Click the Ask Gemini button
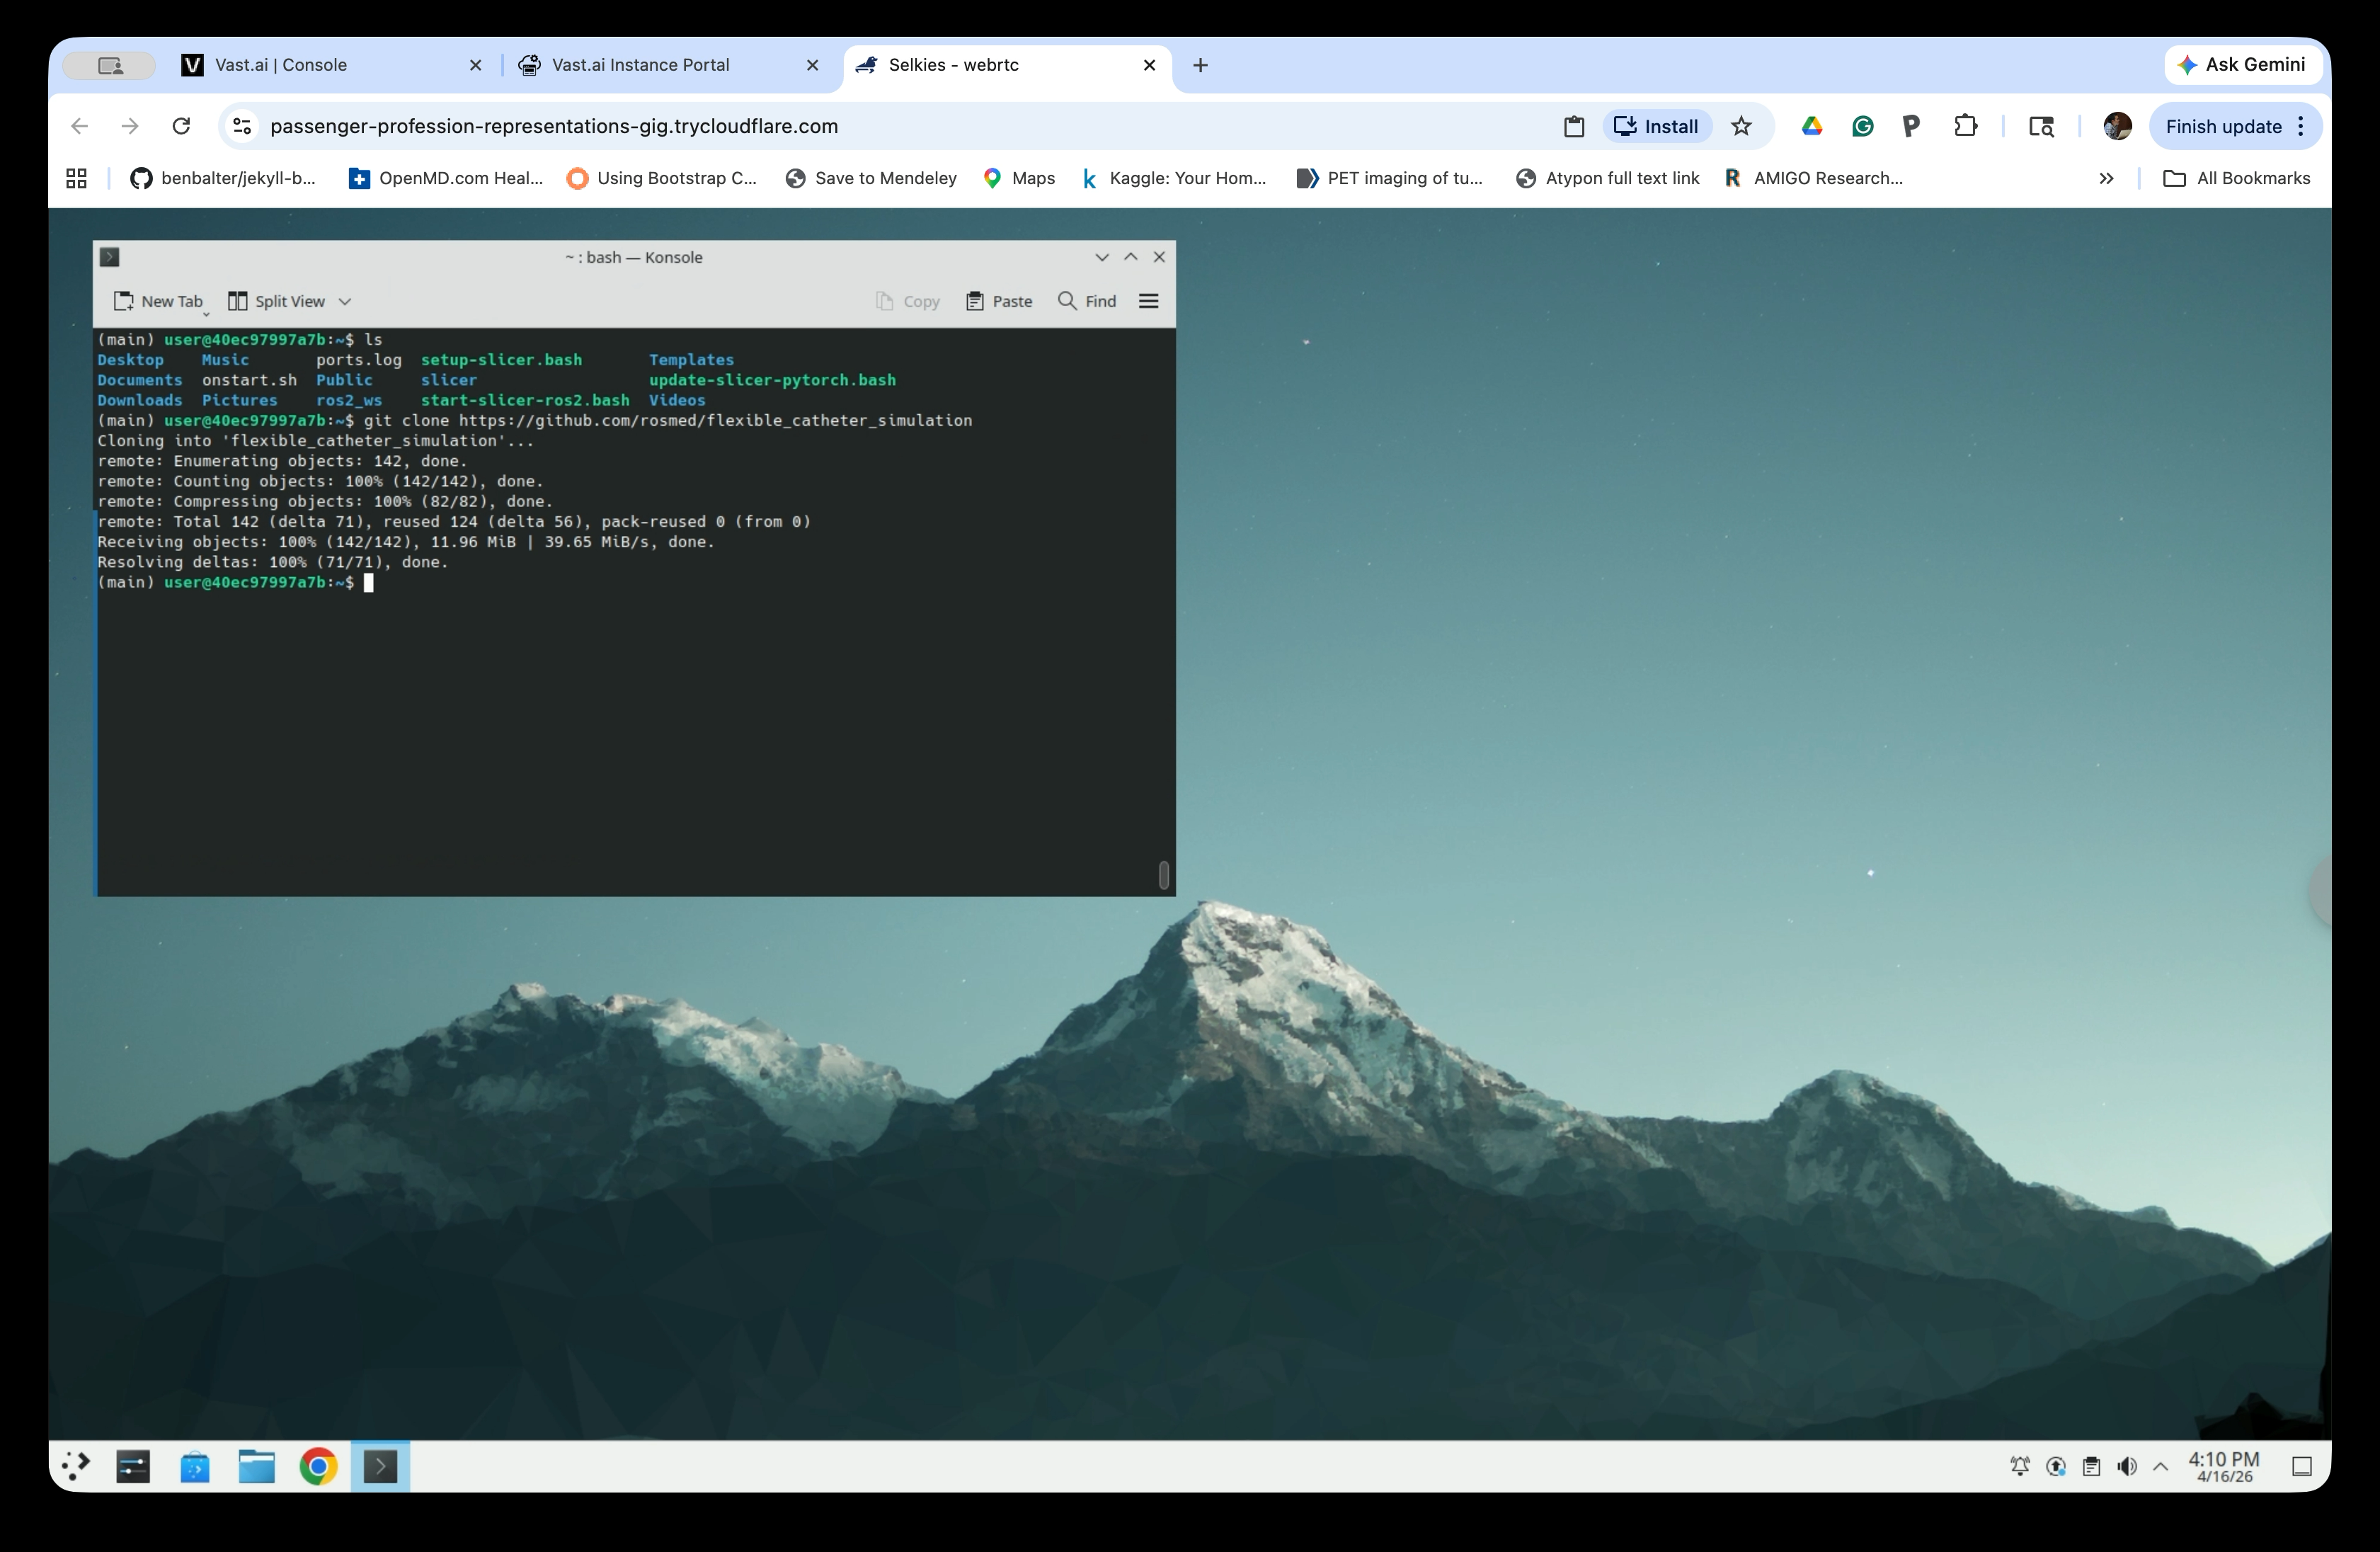The image size is (2380, 1552). [x=2243, y=64]
